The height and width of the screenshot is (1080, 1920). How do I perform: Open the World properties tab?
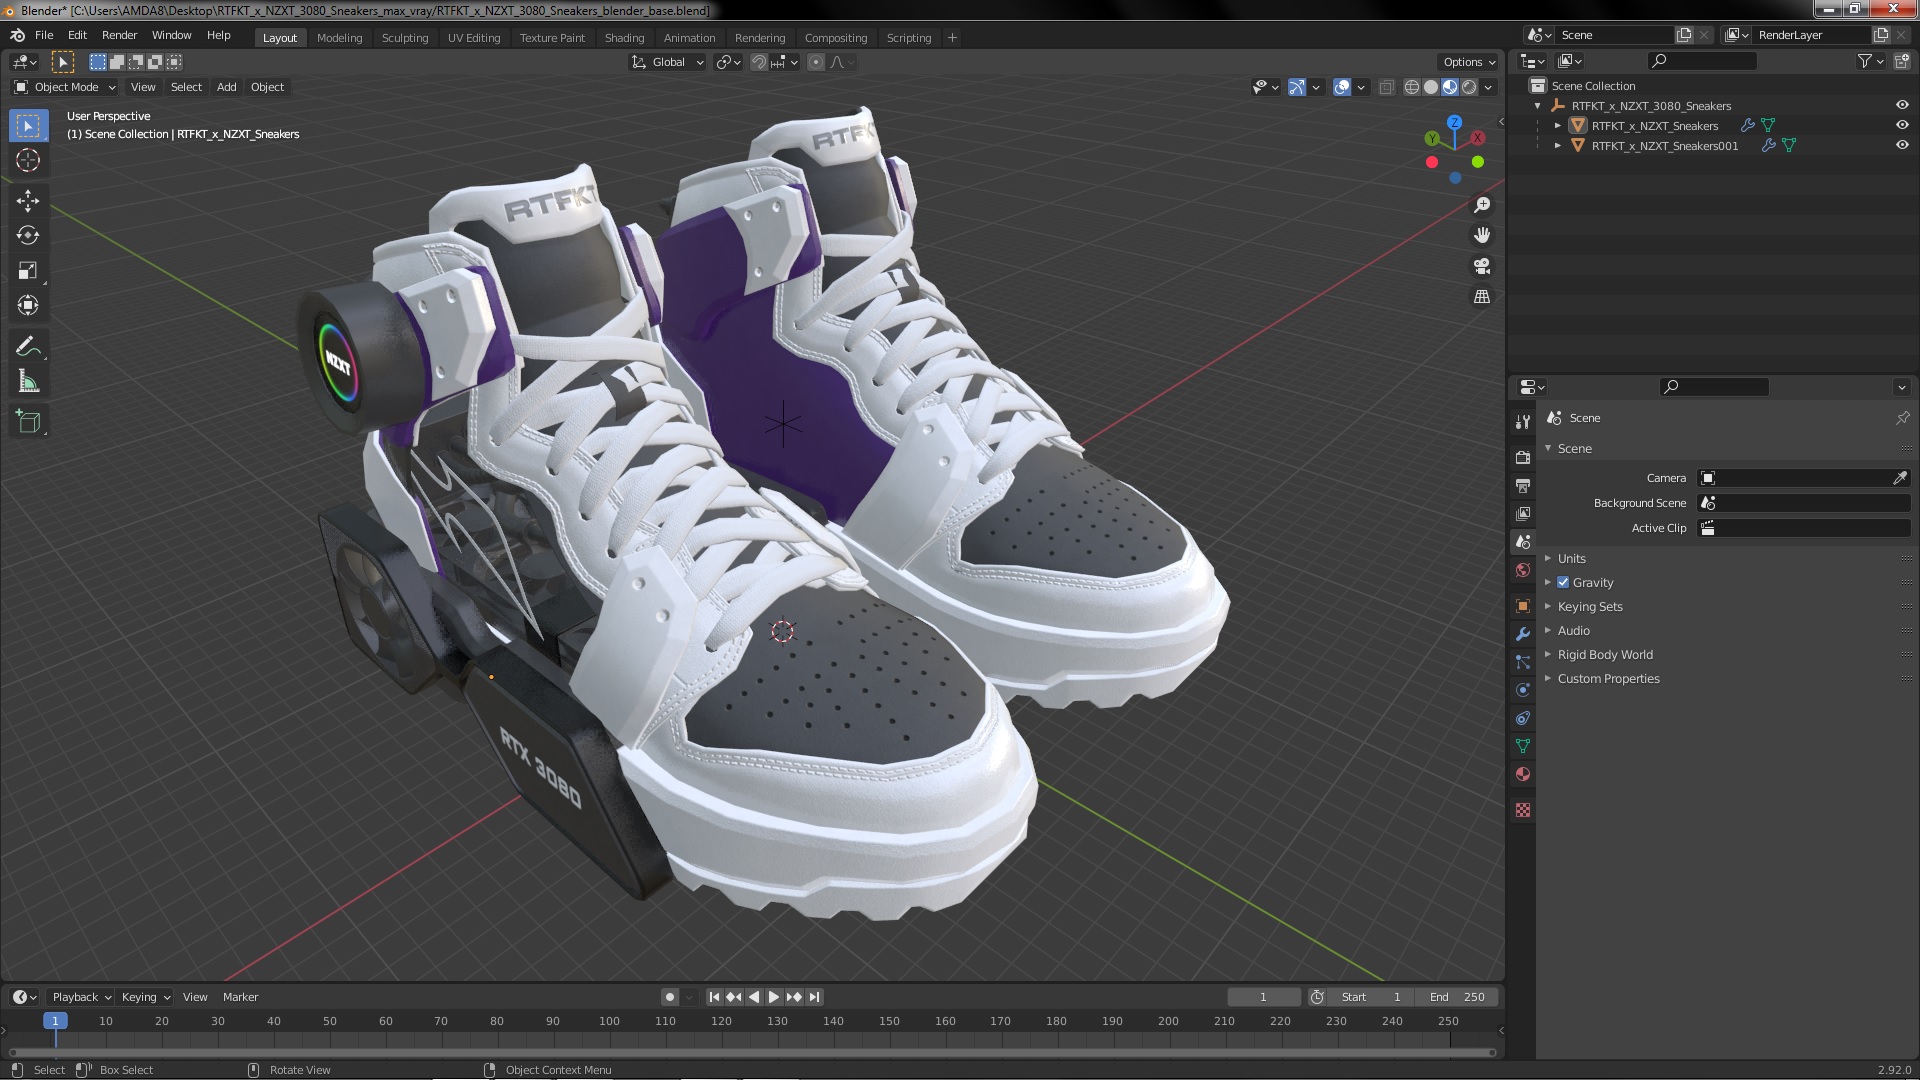pyautogui.click(x=1523, y=570)
